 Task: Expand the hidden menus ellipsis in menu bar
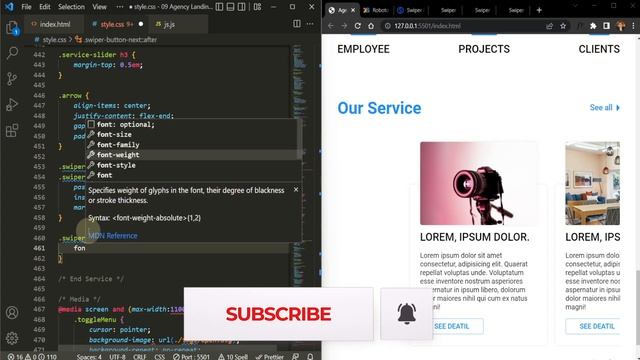[x=120, y=7]
